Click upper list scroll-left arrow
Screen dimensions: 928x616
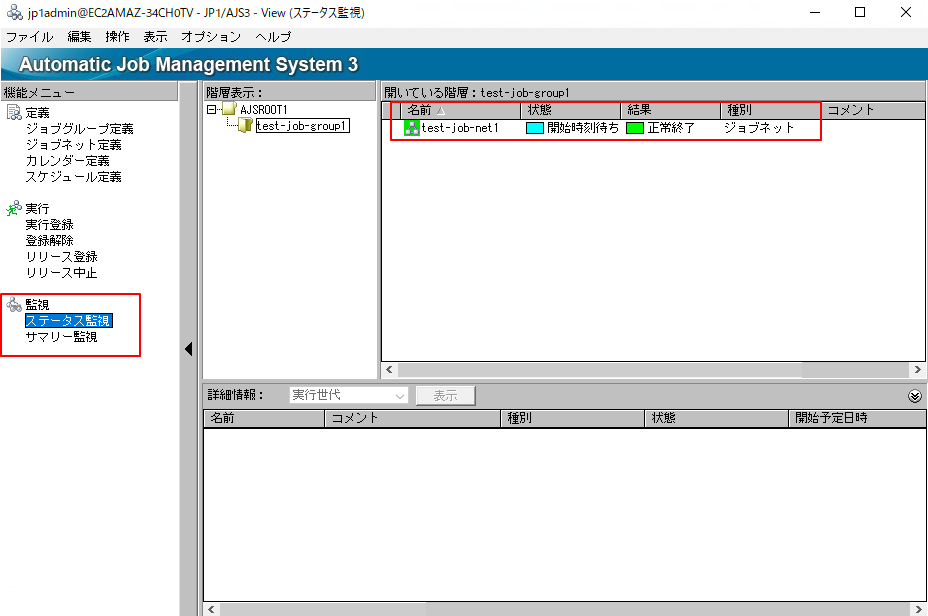pos(389,369)
